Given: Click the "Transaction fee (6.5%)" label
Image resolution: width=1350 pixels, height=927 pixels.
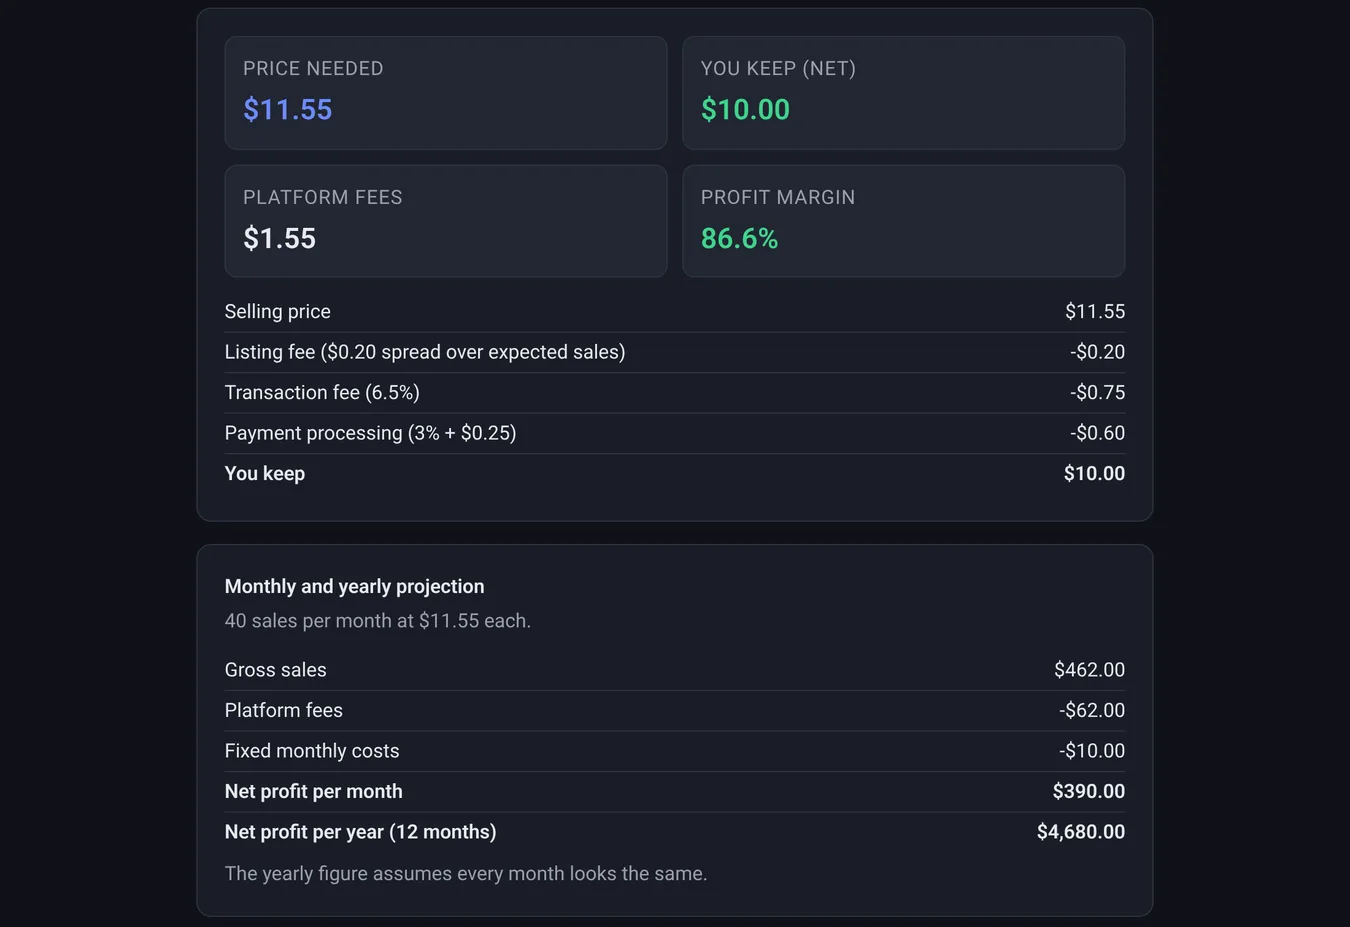Looking at the screenshot, I should tap(322, 392).
